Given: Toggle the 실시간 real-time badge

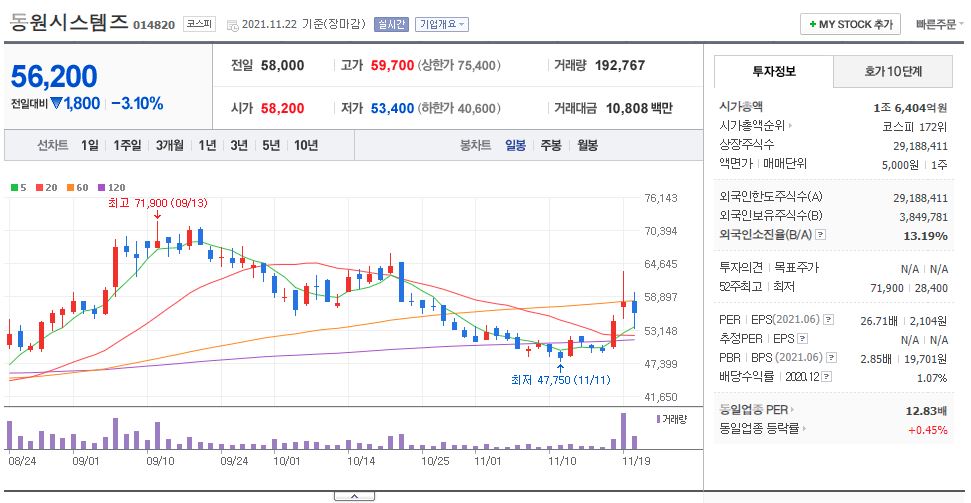Looking at the screenshot, I should pos(391,24).
